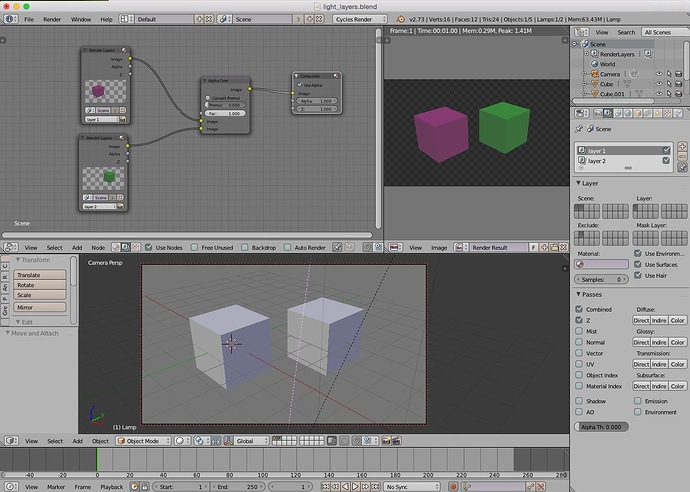Click the End frame field
The width and height of the screenshot is (690, 492).
pos(238,487)
